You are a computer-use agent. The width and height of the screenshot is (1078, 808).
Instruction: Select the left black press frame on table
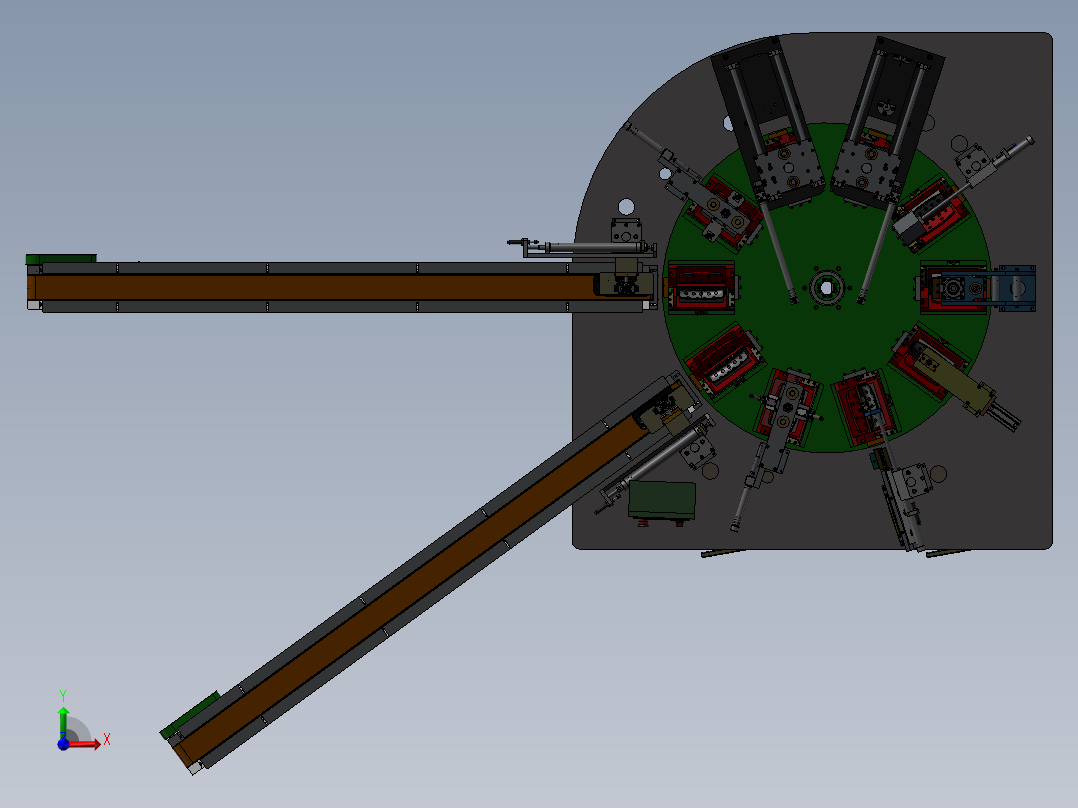[767, 124]
